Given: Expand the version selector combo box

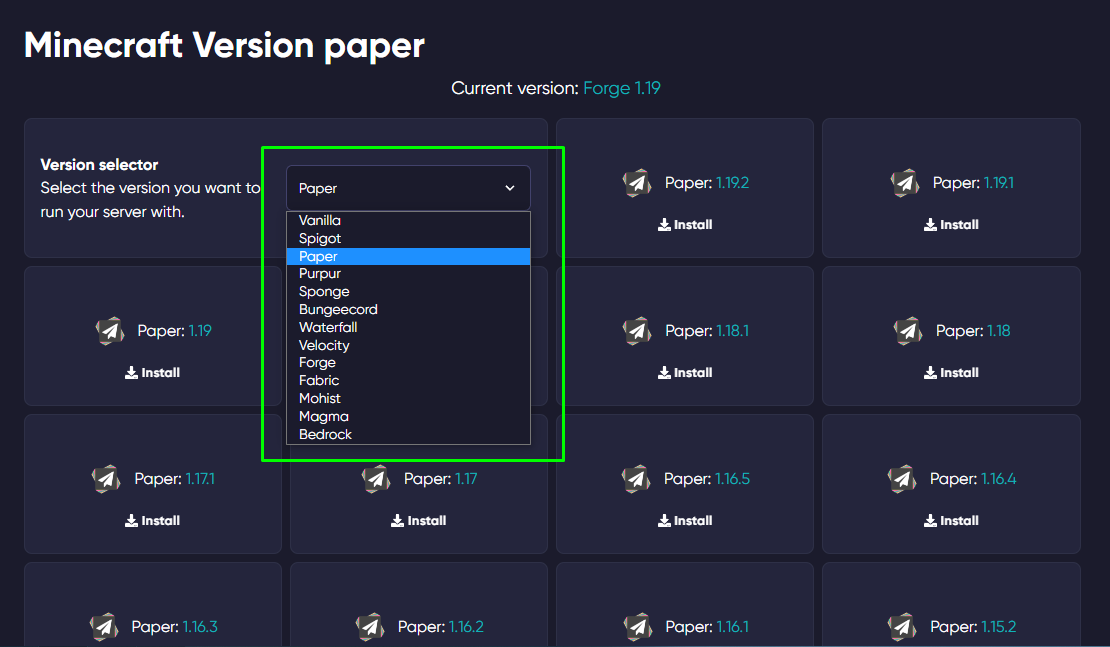Looking at the screenshot, I should click(x=408, y=188).
